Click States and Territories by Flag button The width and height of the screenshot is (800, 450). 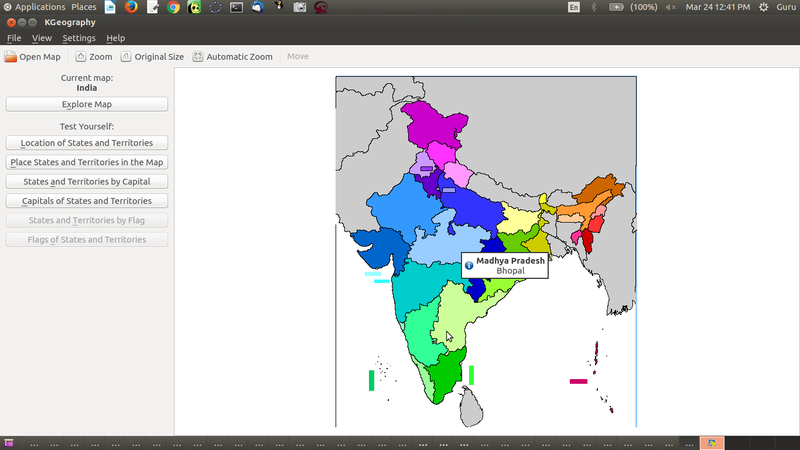click(87, 220)
